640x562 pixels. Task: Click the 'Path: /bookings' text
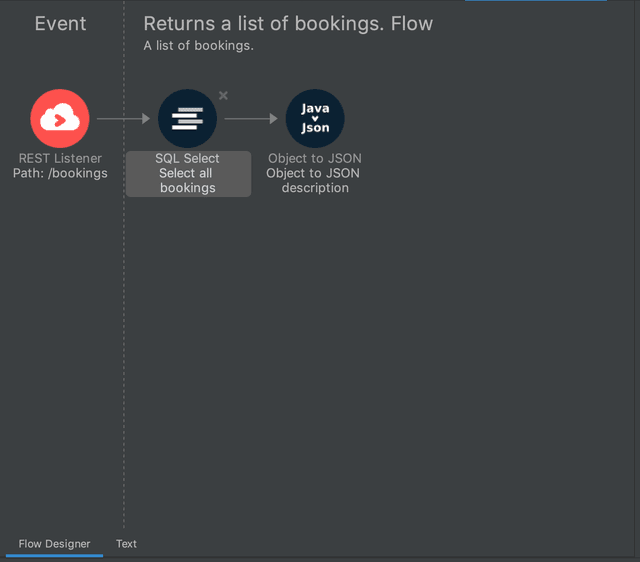pos(60,173)
